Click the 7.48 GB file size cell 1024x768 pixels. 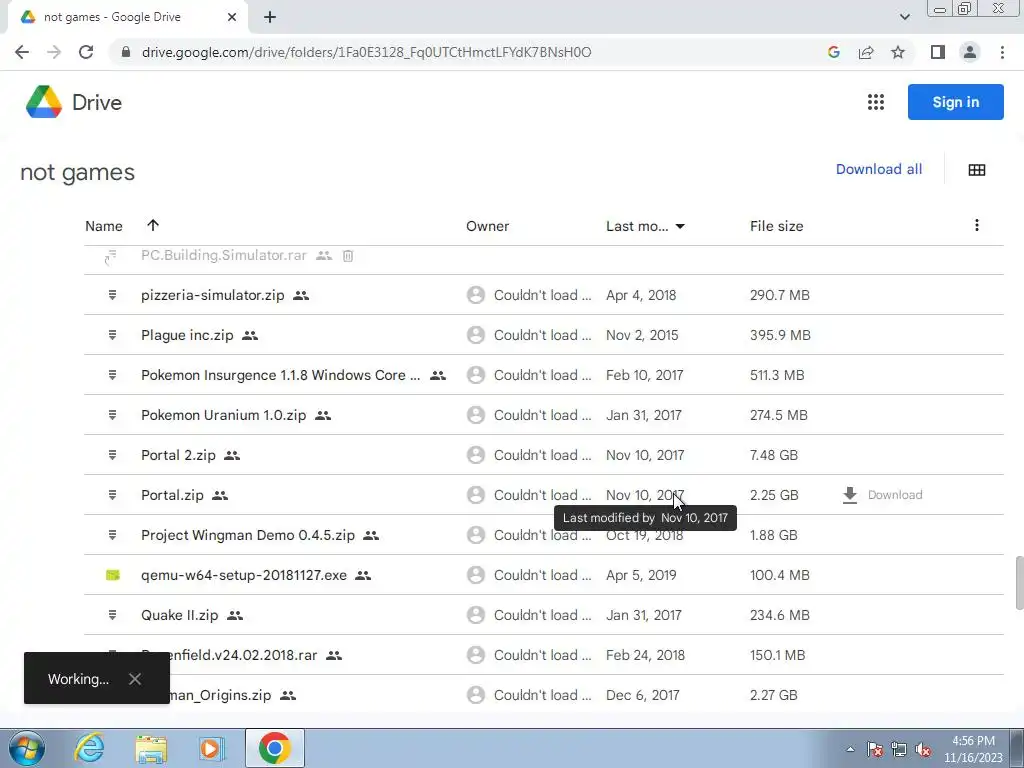774,455
